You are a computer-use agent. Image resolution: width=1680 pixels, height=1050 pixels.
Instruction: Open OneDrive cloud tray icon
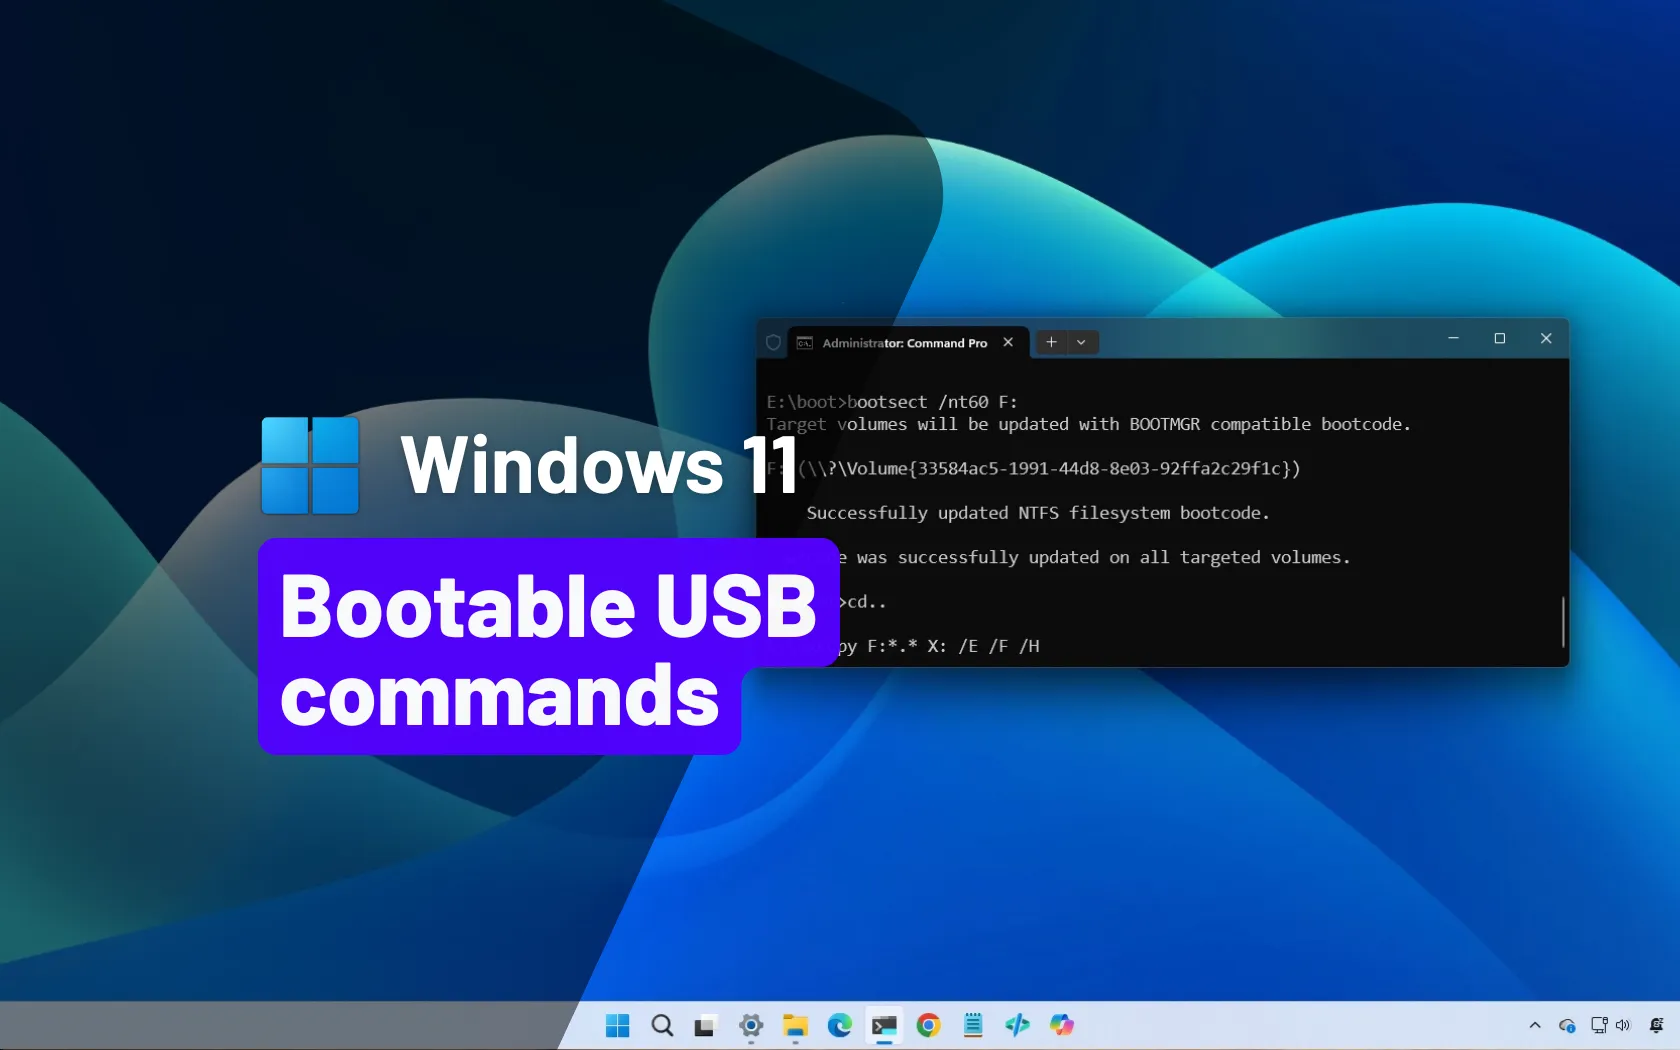click(1567, 1025)
